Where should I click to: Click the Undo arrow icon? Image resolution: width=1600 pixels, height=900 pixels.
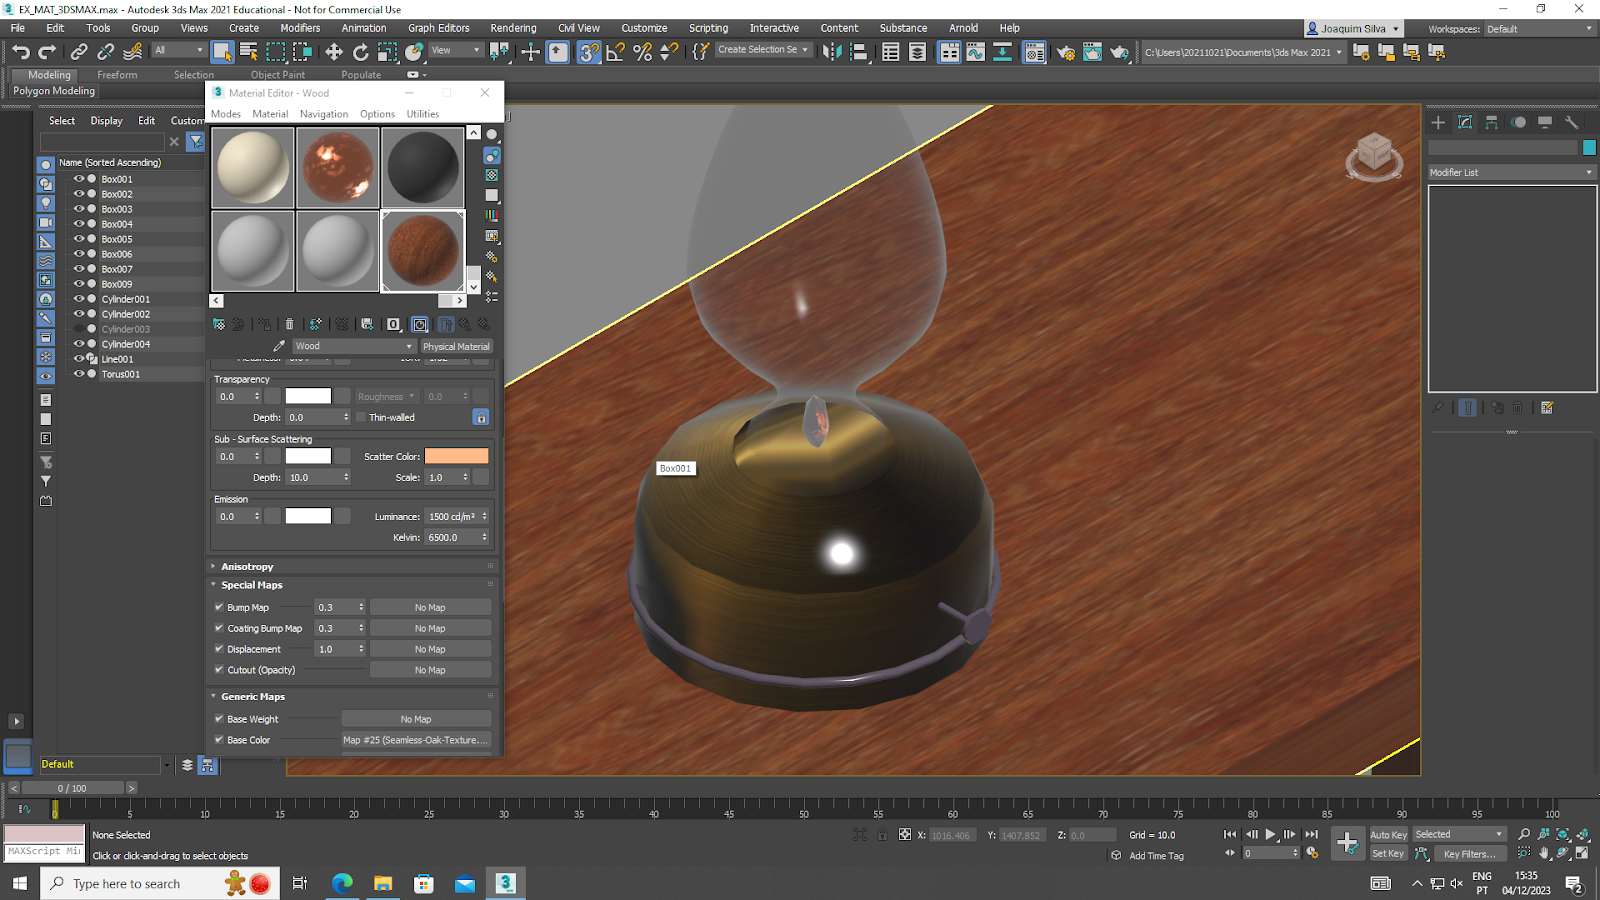[21, 52]
